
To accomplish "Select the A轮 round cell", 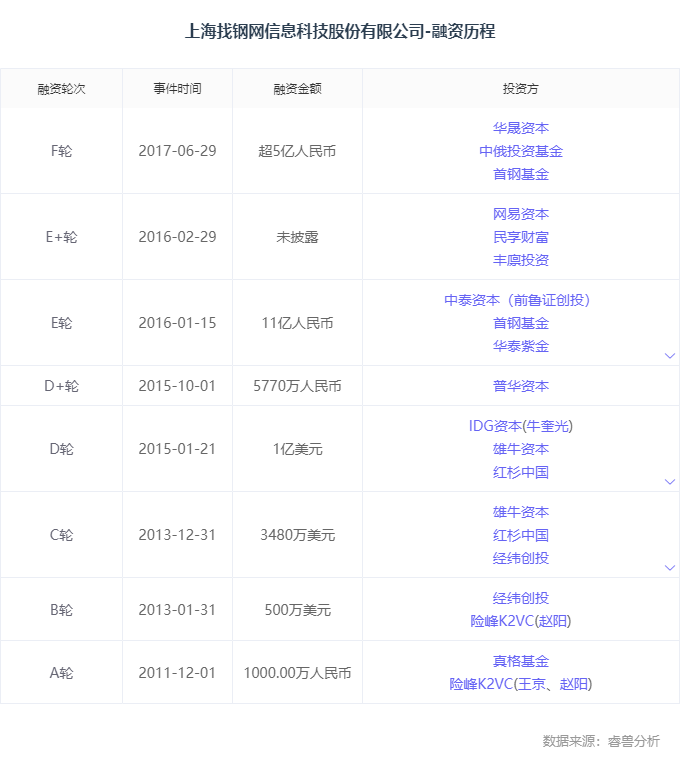I will point(61,673).
